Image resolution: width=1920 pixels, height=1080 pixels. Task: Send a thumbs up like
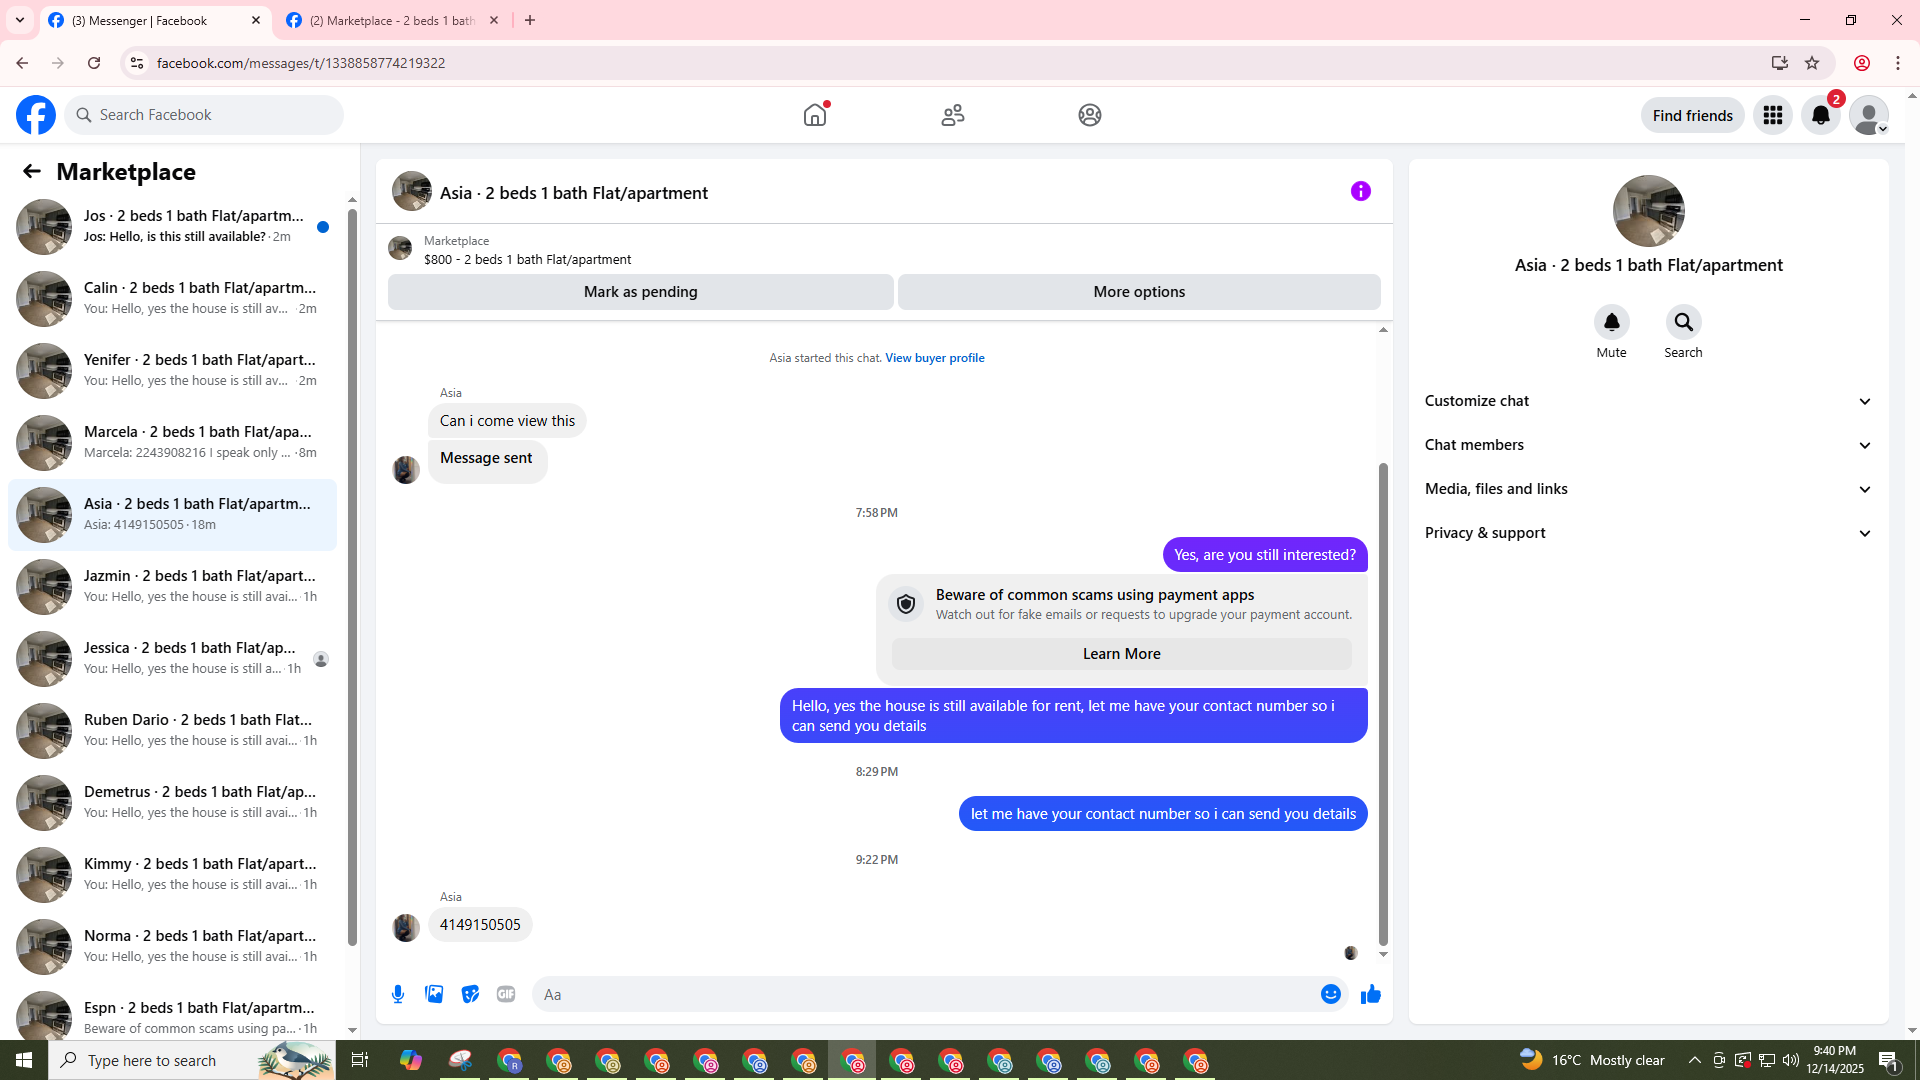click(x=1370, y=994)
